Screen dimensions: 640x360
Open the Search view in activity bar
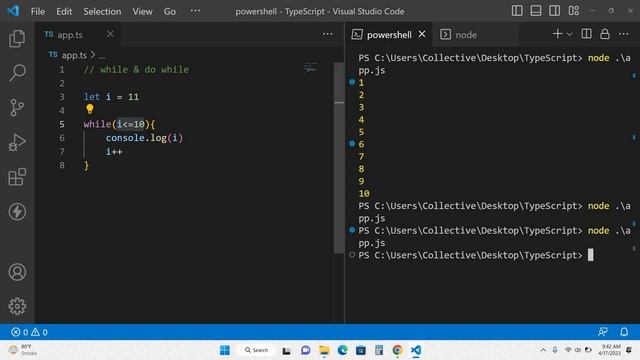(x=17, y=73)
